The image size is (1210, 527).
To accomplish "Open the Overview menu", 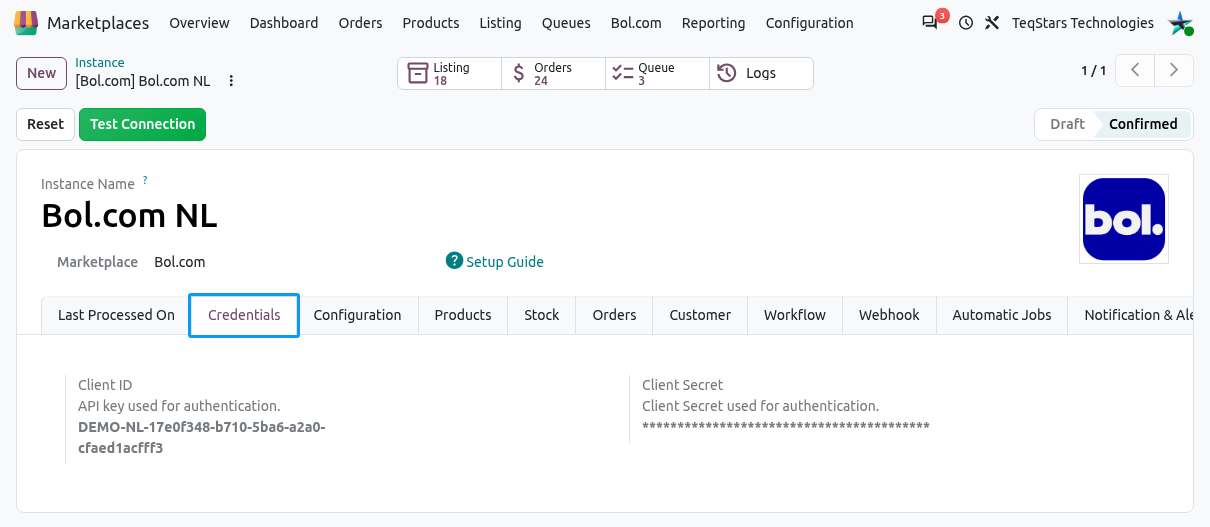I will (199, 23).
